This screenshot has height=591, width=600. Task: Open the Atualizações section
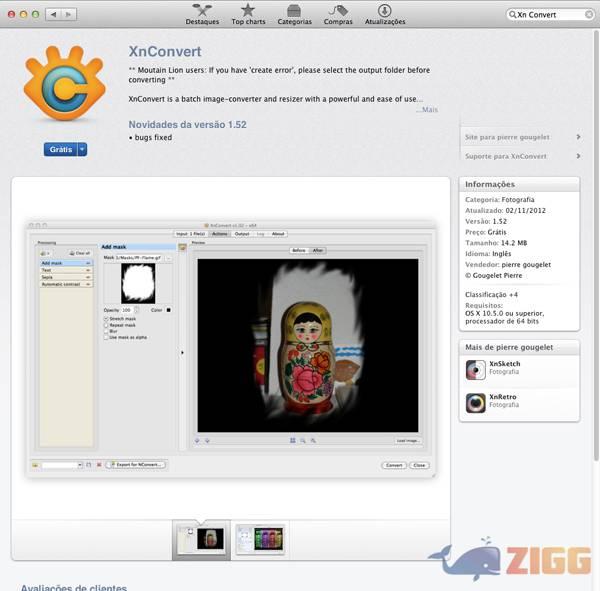pyautogui.click(x=385, y=14)
